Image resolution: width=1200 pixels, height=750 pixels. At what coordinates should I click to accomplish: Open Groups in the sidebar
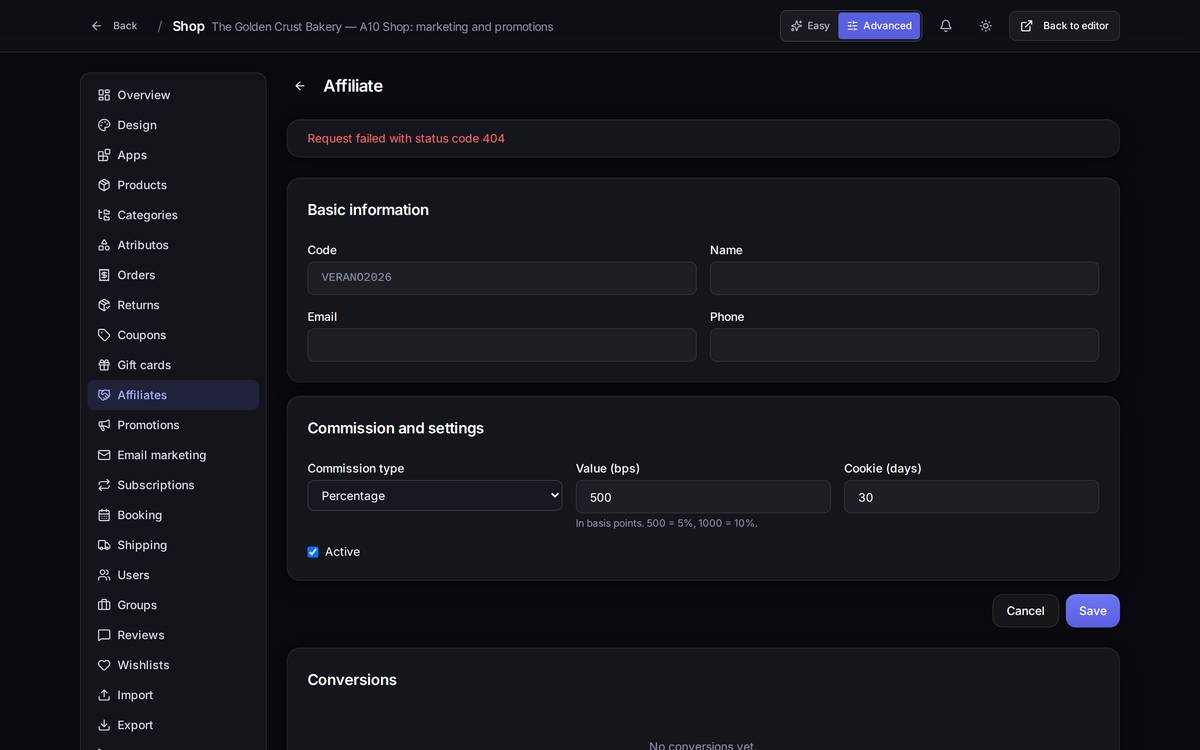(173, 605)
